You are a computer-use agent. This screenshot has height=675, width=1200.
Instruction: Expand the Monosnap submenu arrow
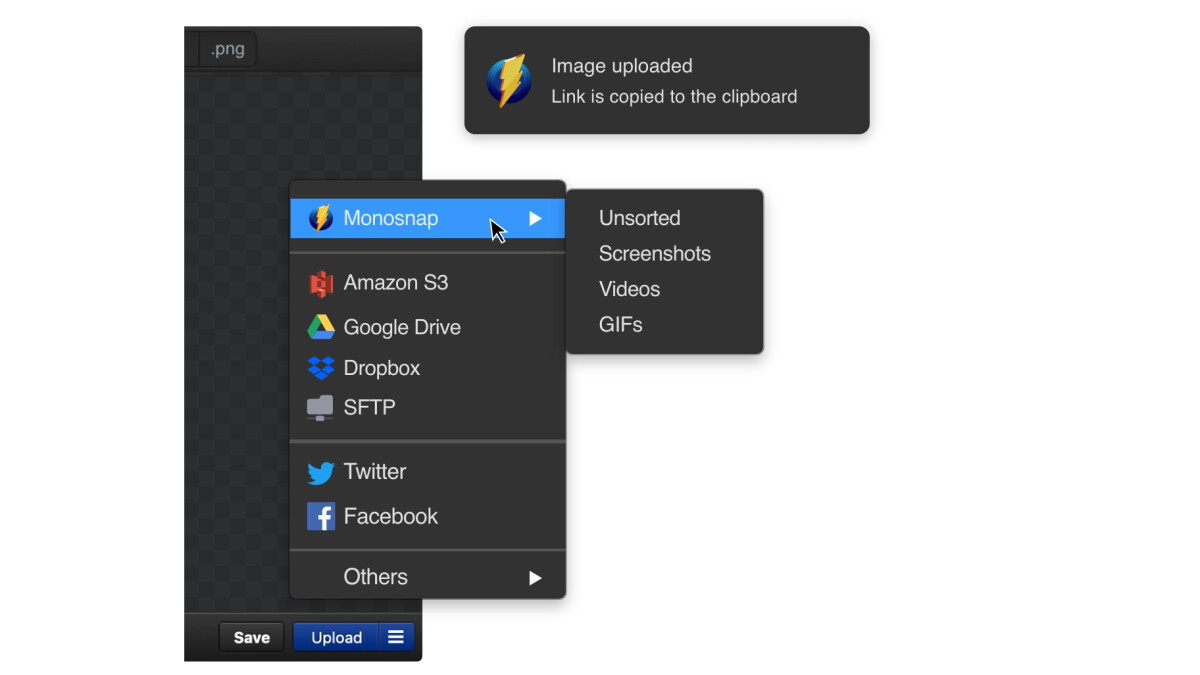[535, 218]
